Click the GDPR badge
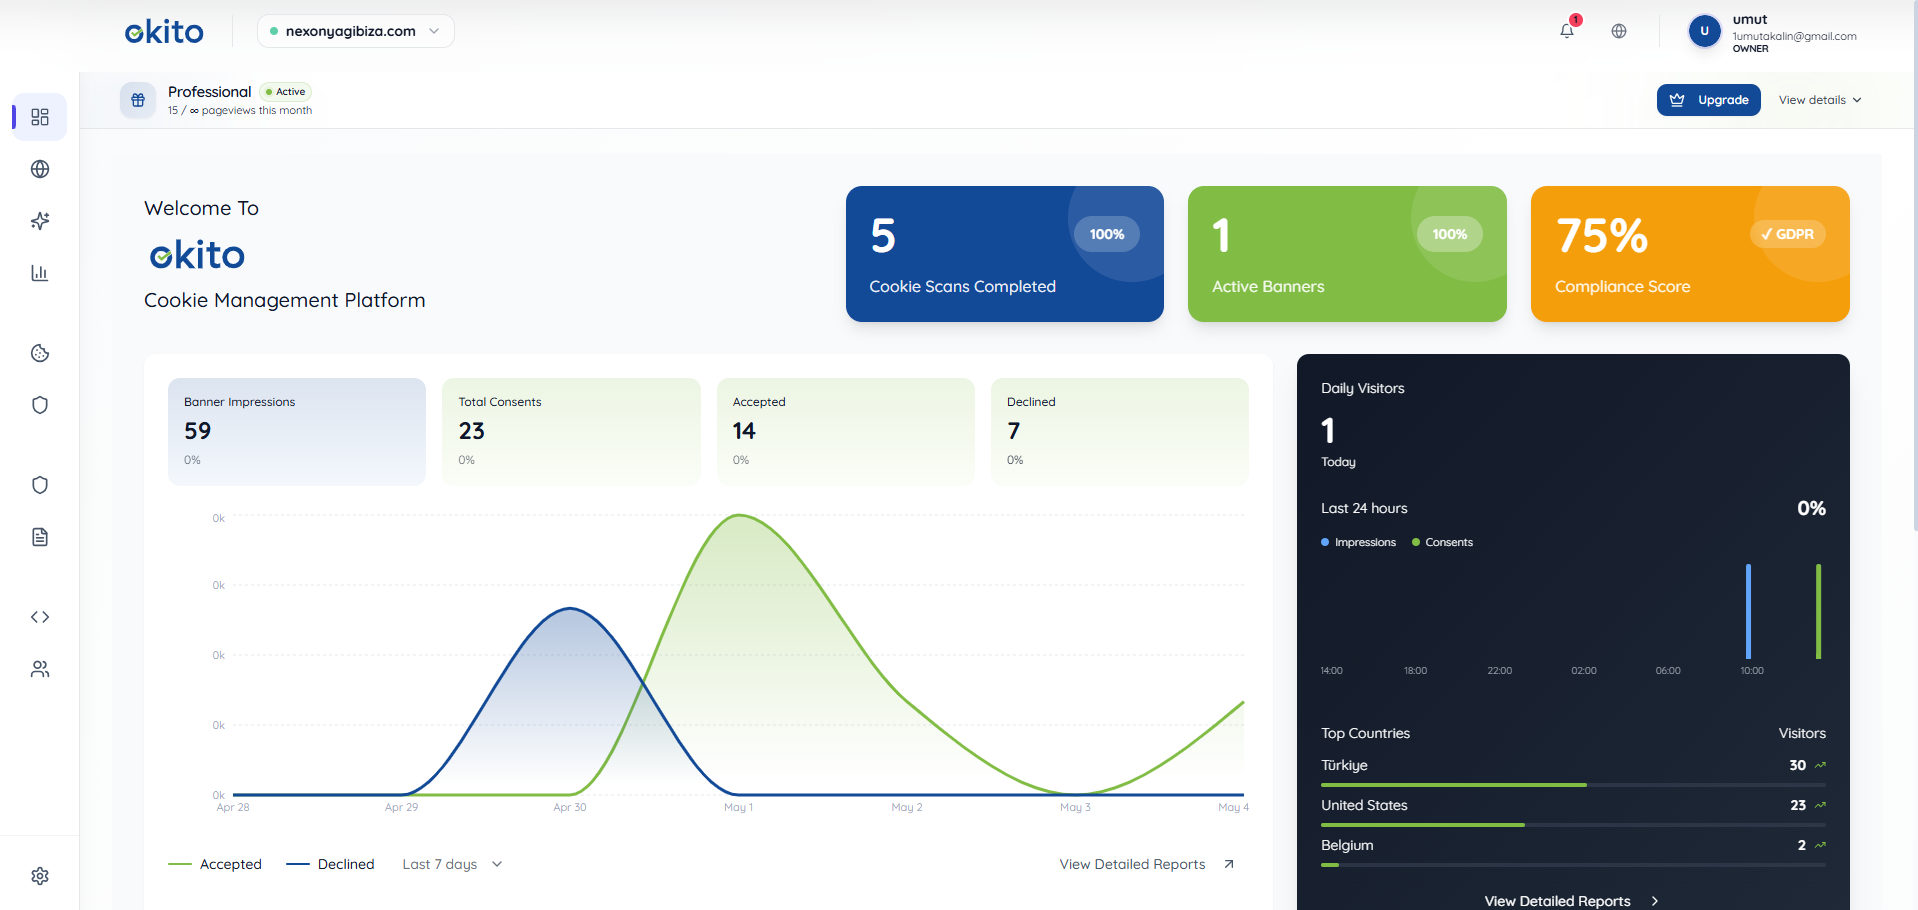This screenshot has height=910, width=1918. (1788, 234)
